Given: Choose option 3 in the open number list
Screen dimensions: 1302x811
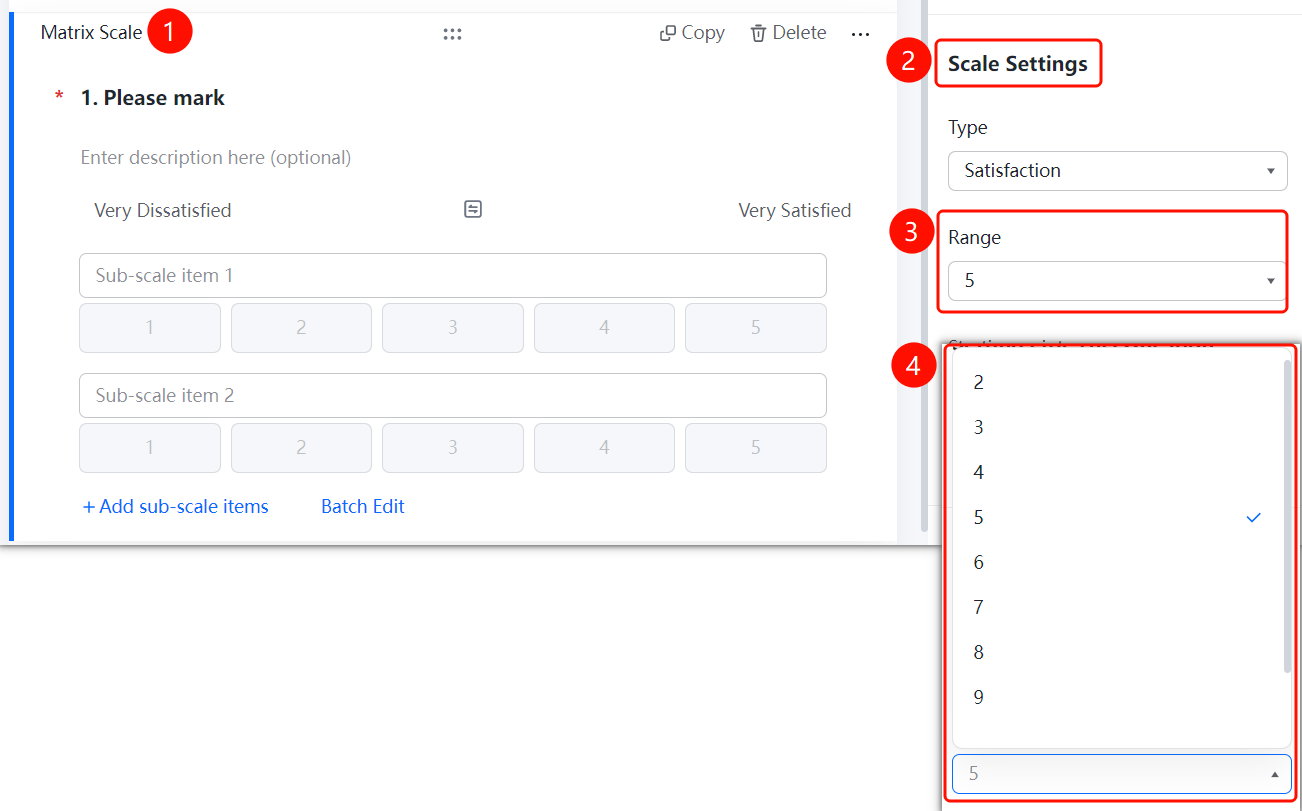Looking at the screenshot, I should [x=1116, y=427].
